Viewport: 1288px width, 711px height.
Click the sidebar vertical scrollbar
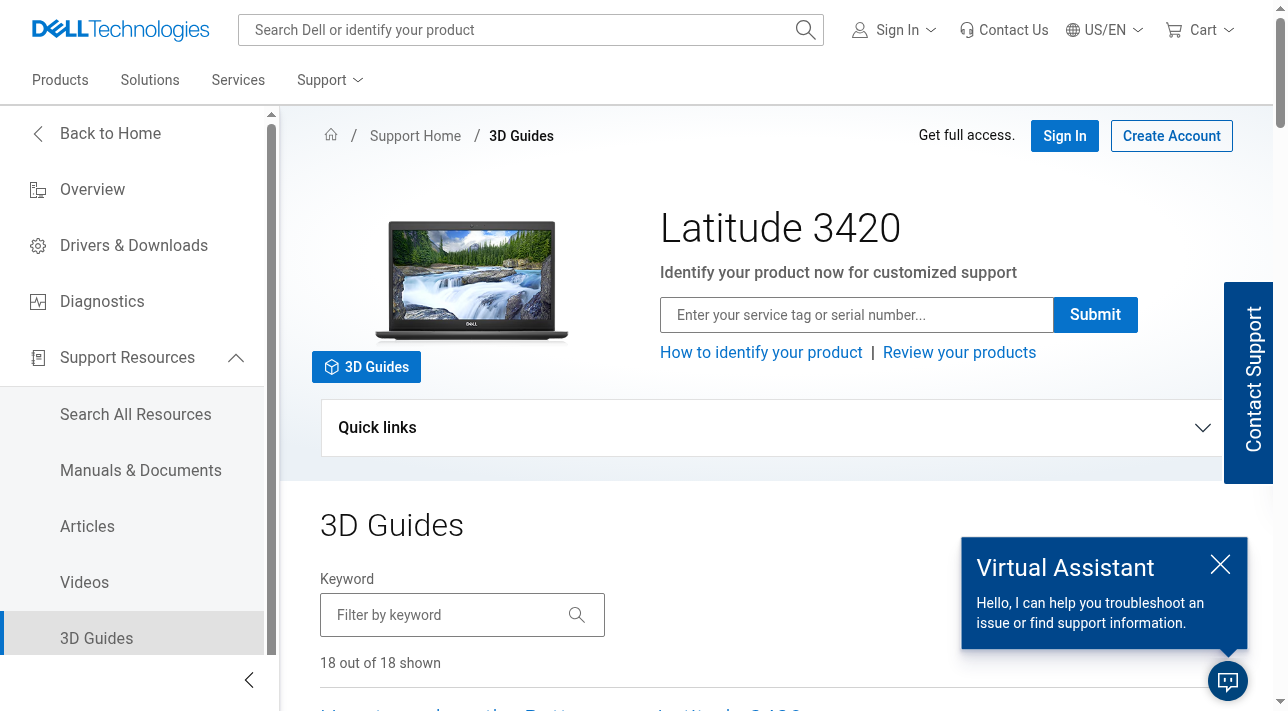coord(271,388)
